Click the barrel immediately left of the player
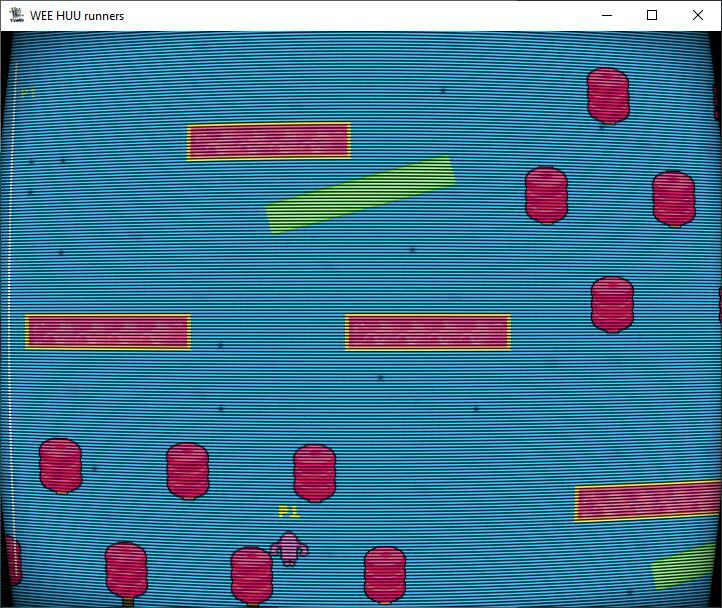 pos(251,574)
